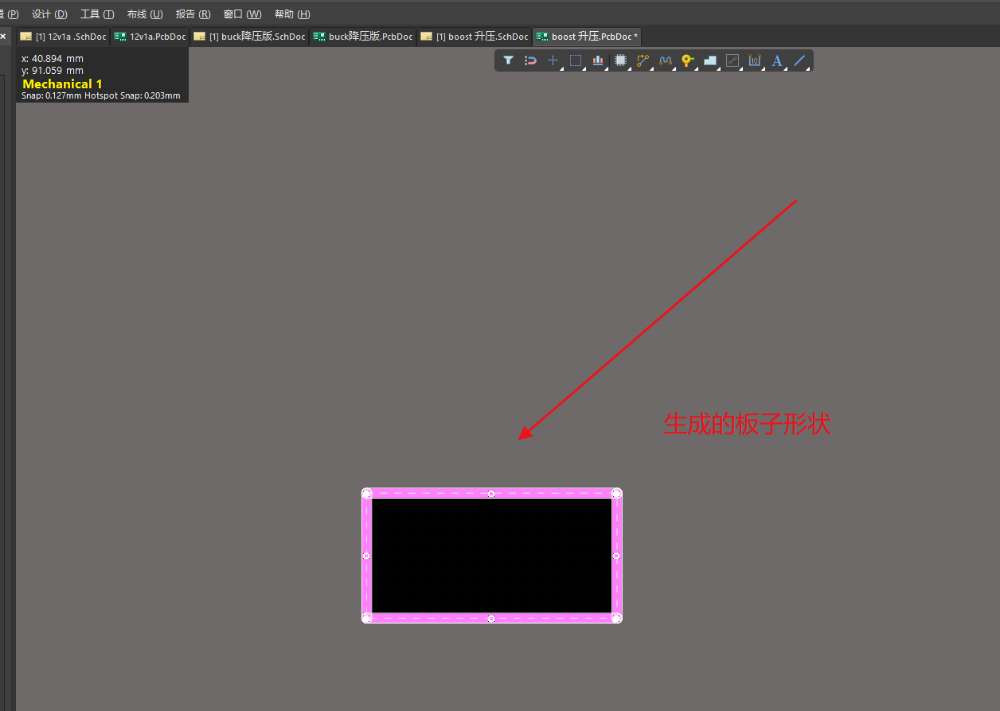The image size is (1000, 711).
Task: Open the Place Dimension tool icon
Action: coord(754,61)
